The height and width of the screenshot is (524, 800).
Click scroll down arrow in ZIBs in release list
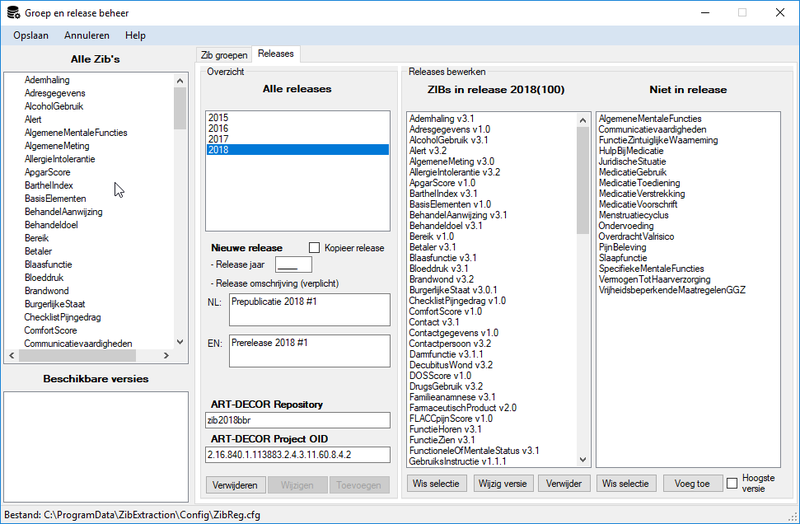pyautogui.click(x=583, y=460)
